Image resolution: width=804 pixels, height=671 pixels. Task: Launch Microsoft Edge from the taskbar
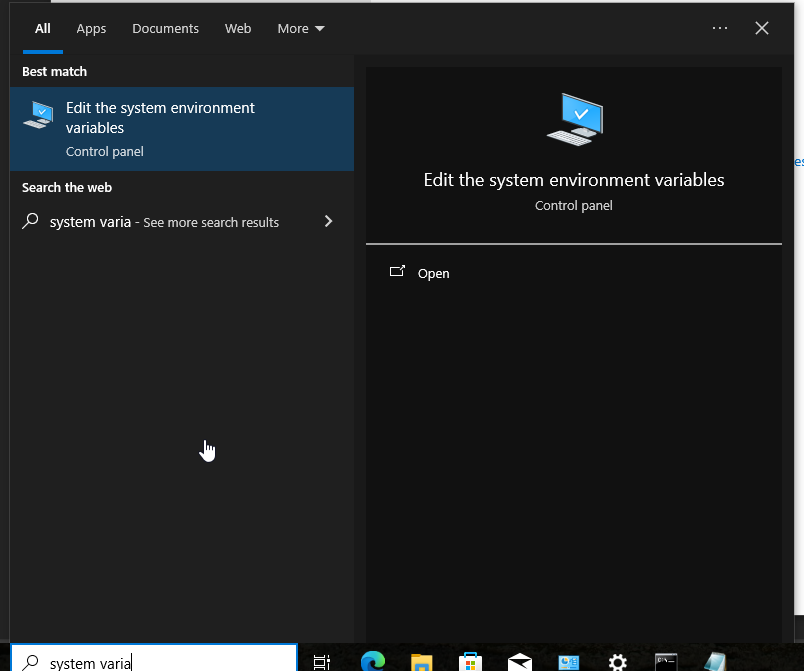(373, 661)
